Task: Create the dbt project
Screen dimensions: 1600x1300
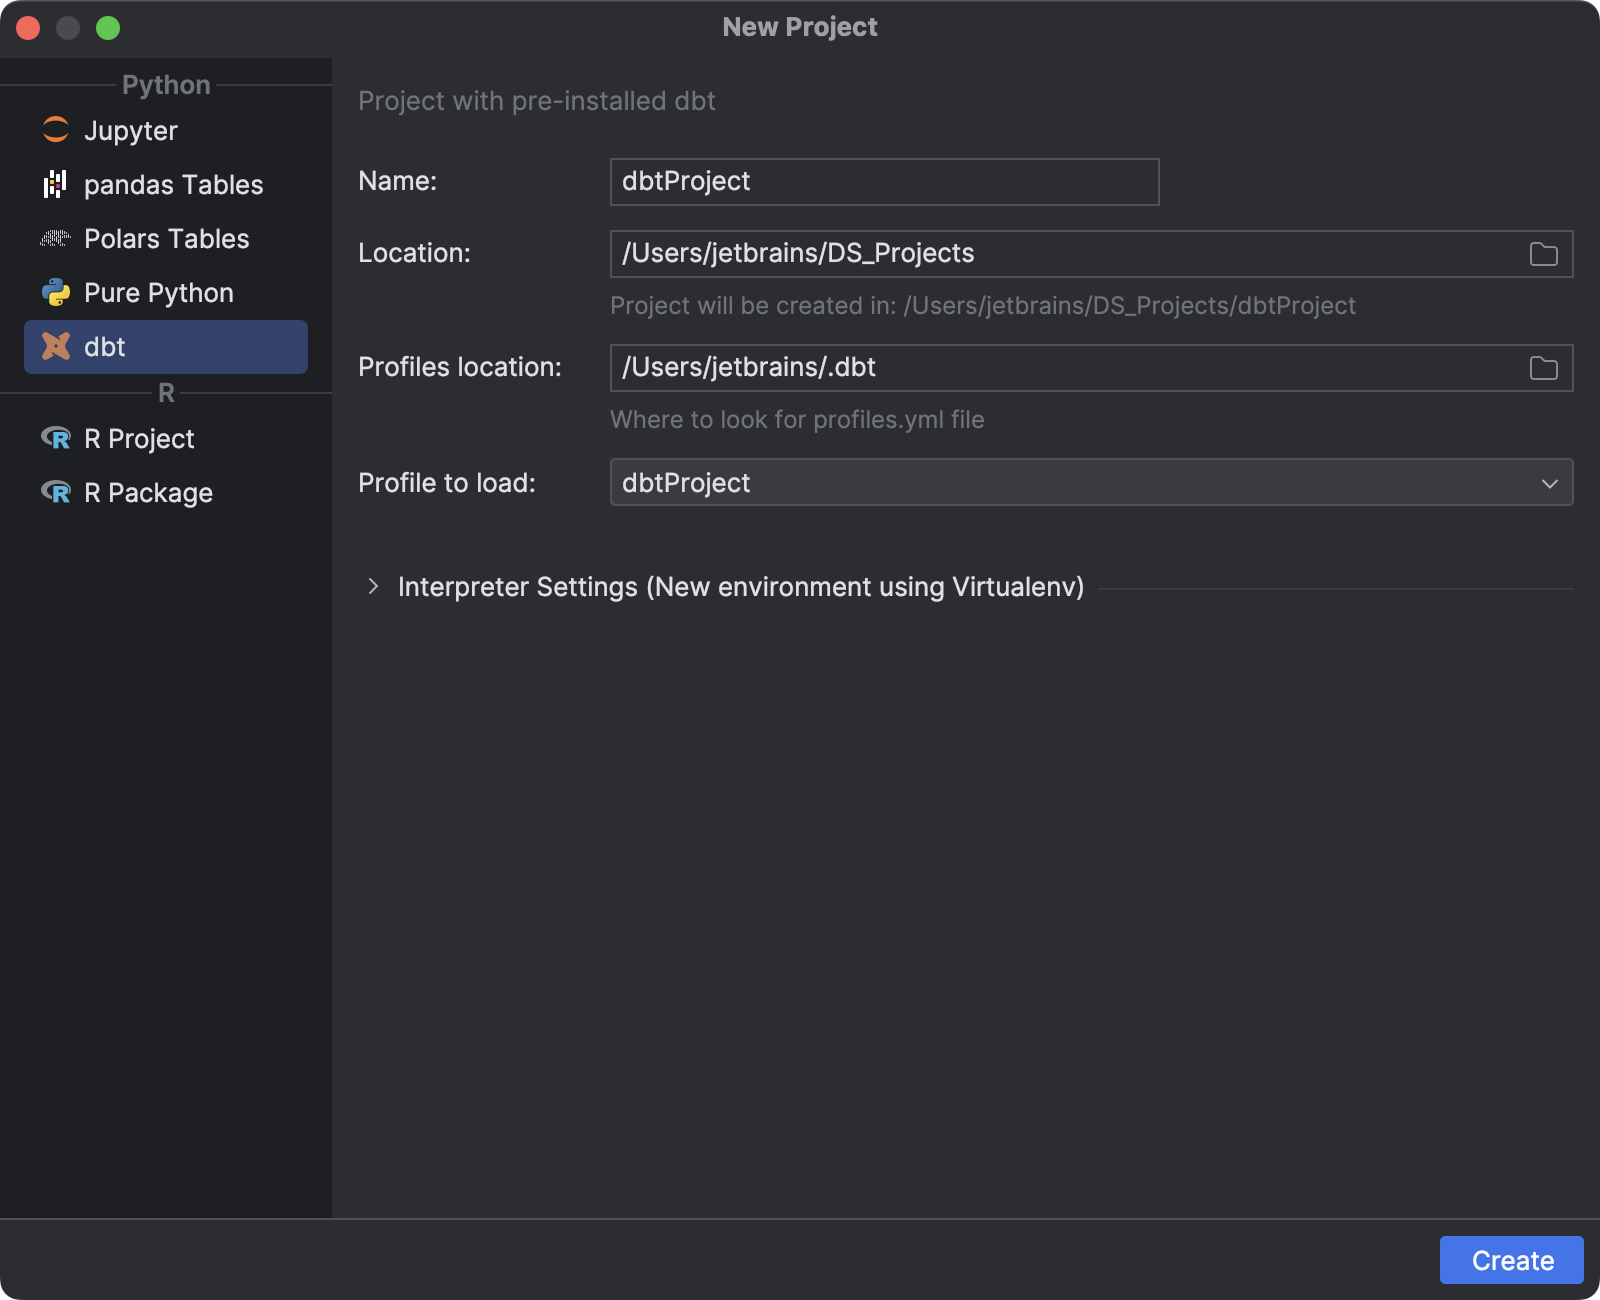Action: [x=1511, y=1260]
